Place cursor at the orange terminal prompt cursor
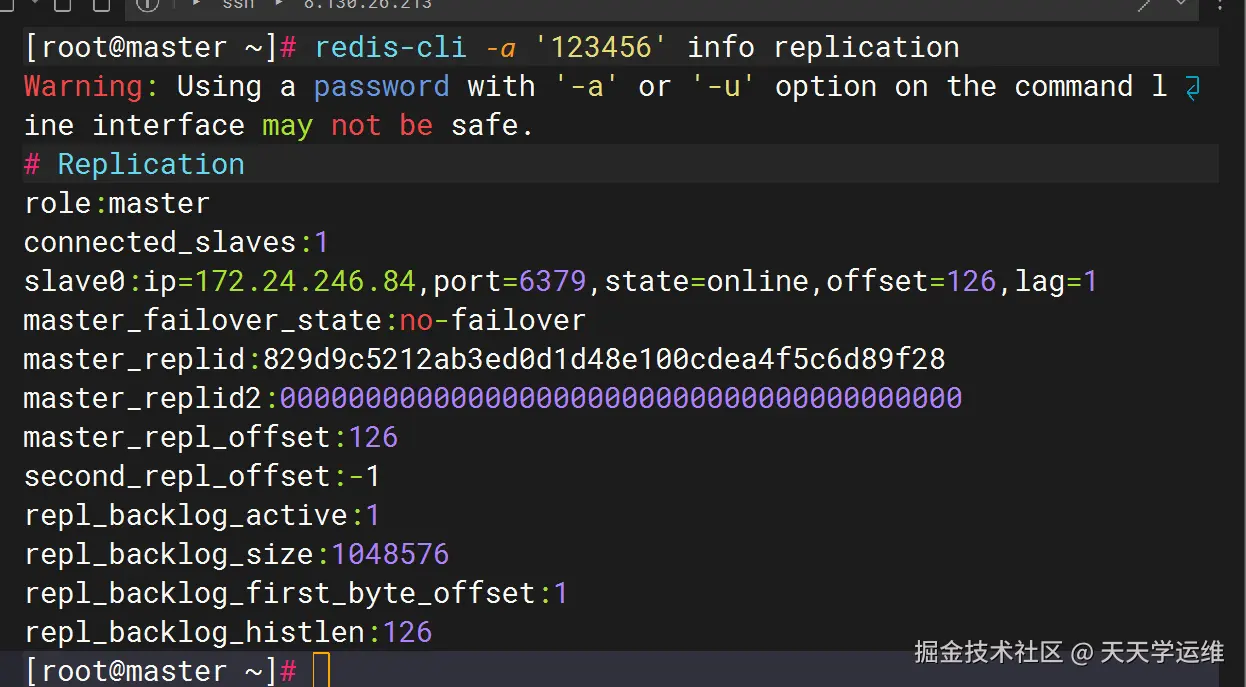Screen dimensions: 1246x687 321,670
